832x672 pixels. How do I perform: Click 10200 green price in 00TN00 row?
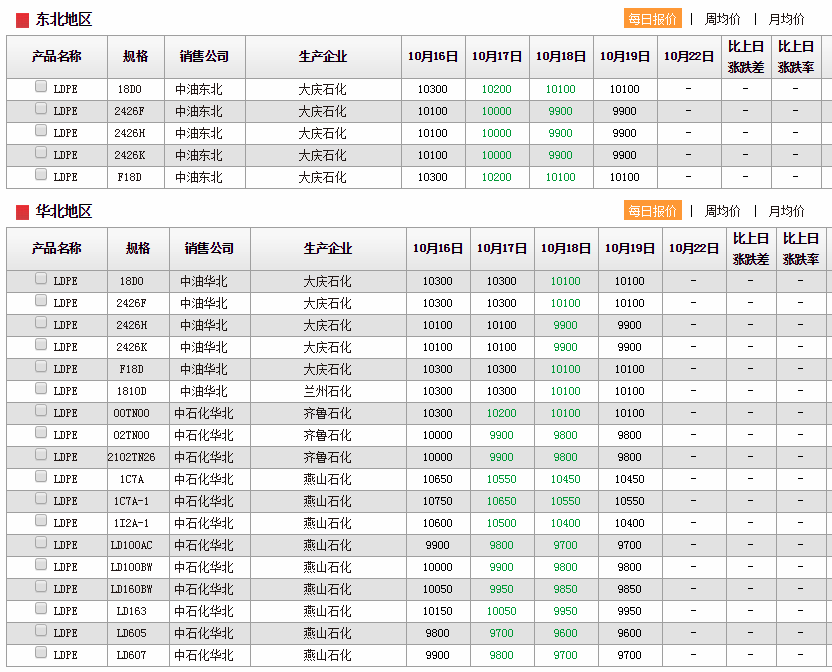coord(501,413)
